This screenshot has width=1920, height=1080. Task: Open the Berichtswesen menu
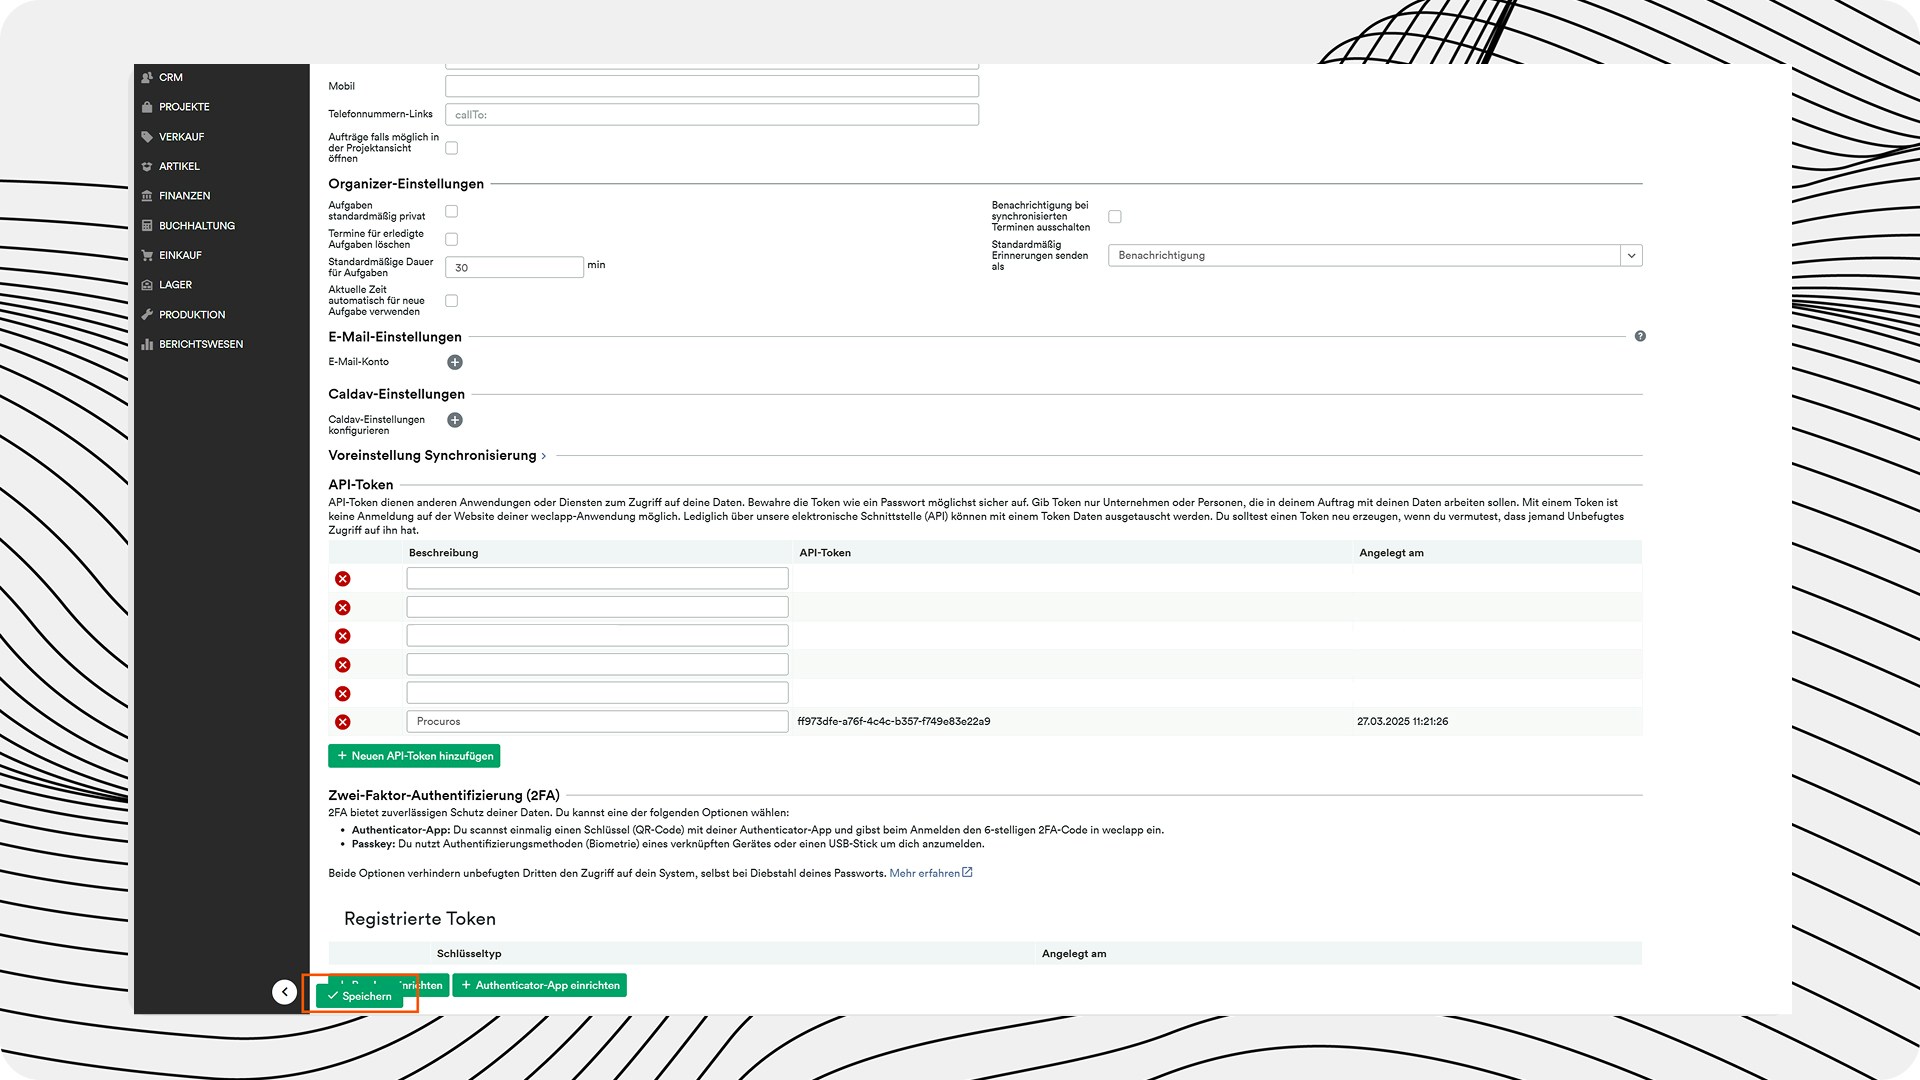point(201,344)
